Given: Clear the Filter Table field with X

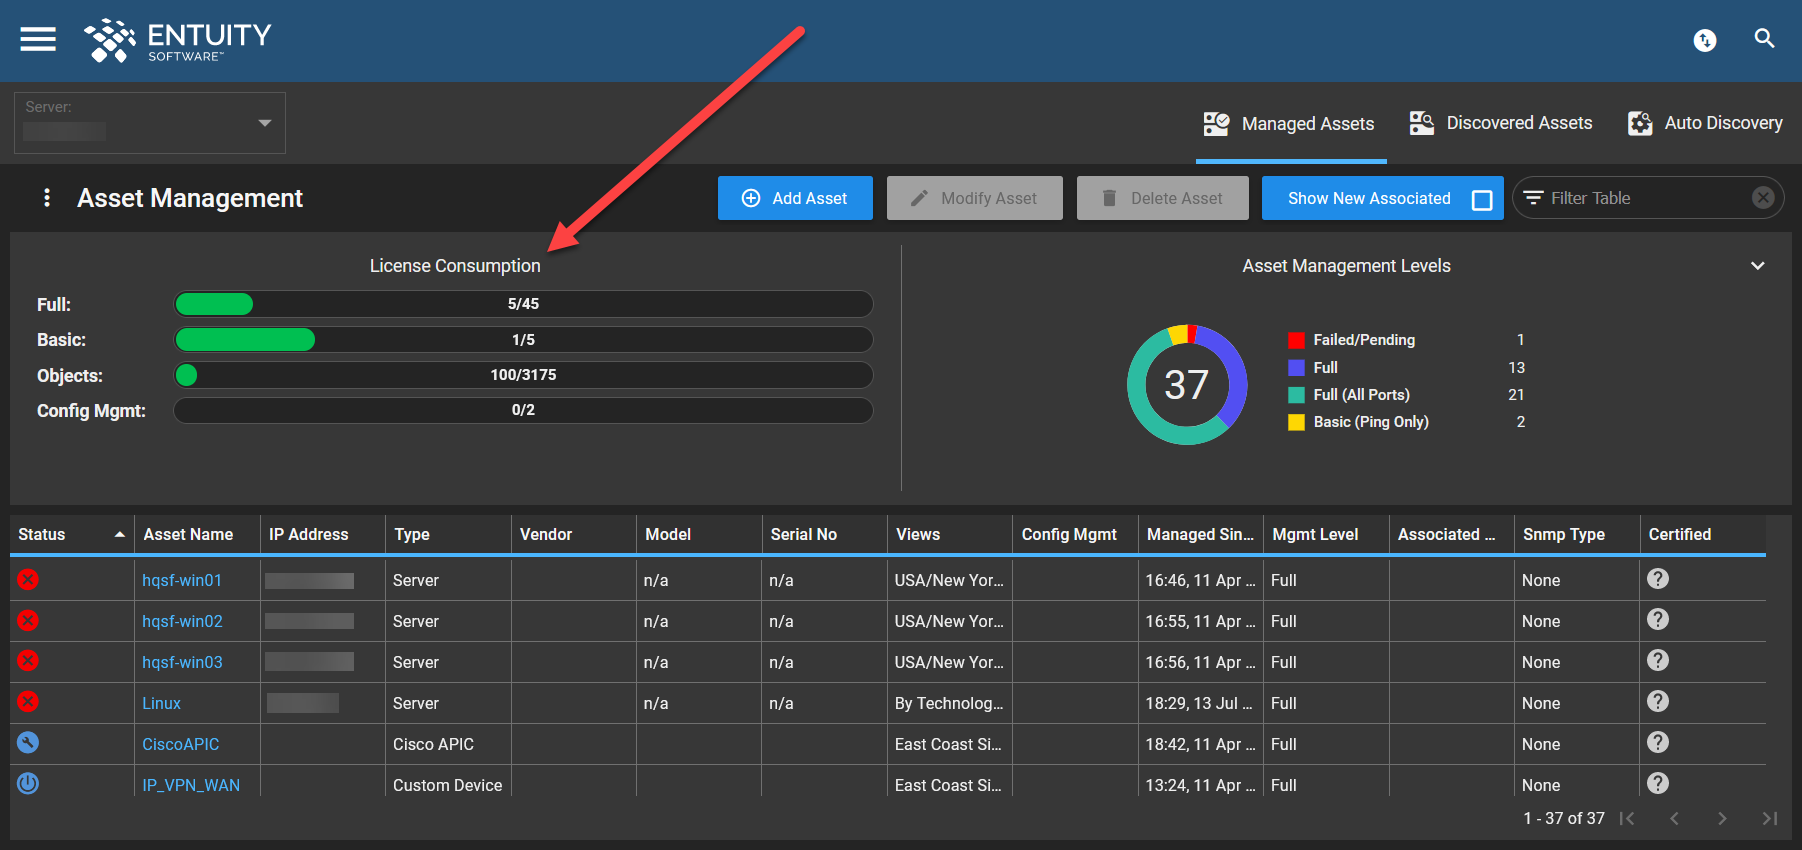Looking at the screenshot, I should pos(1763,198).
